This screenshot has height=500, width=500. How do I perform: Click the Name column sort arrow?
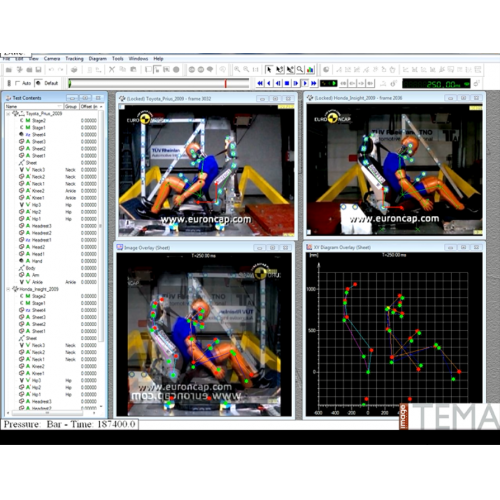pyautogui.click(x=60, y=106)
